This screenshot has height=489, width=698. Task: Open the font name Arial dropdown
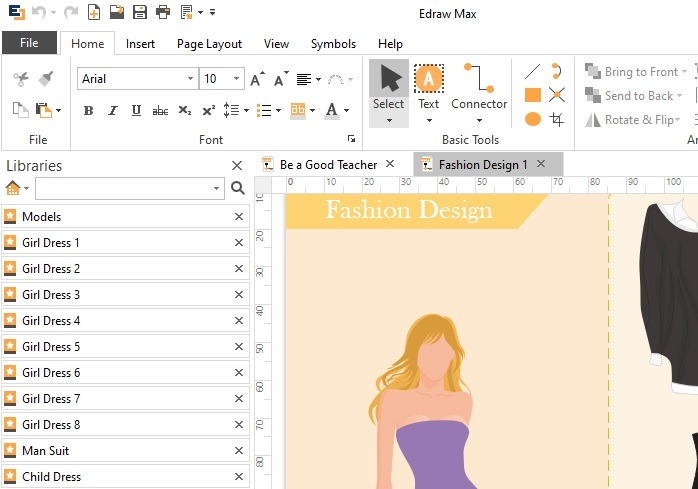(x=190, y=78)
